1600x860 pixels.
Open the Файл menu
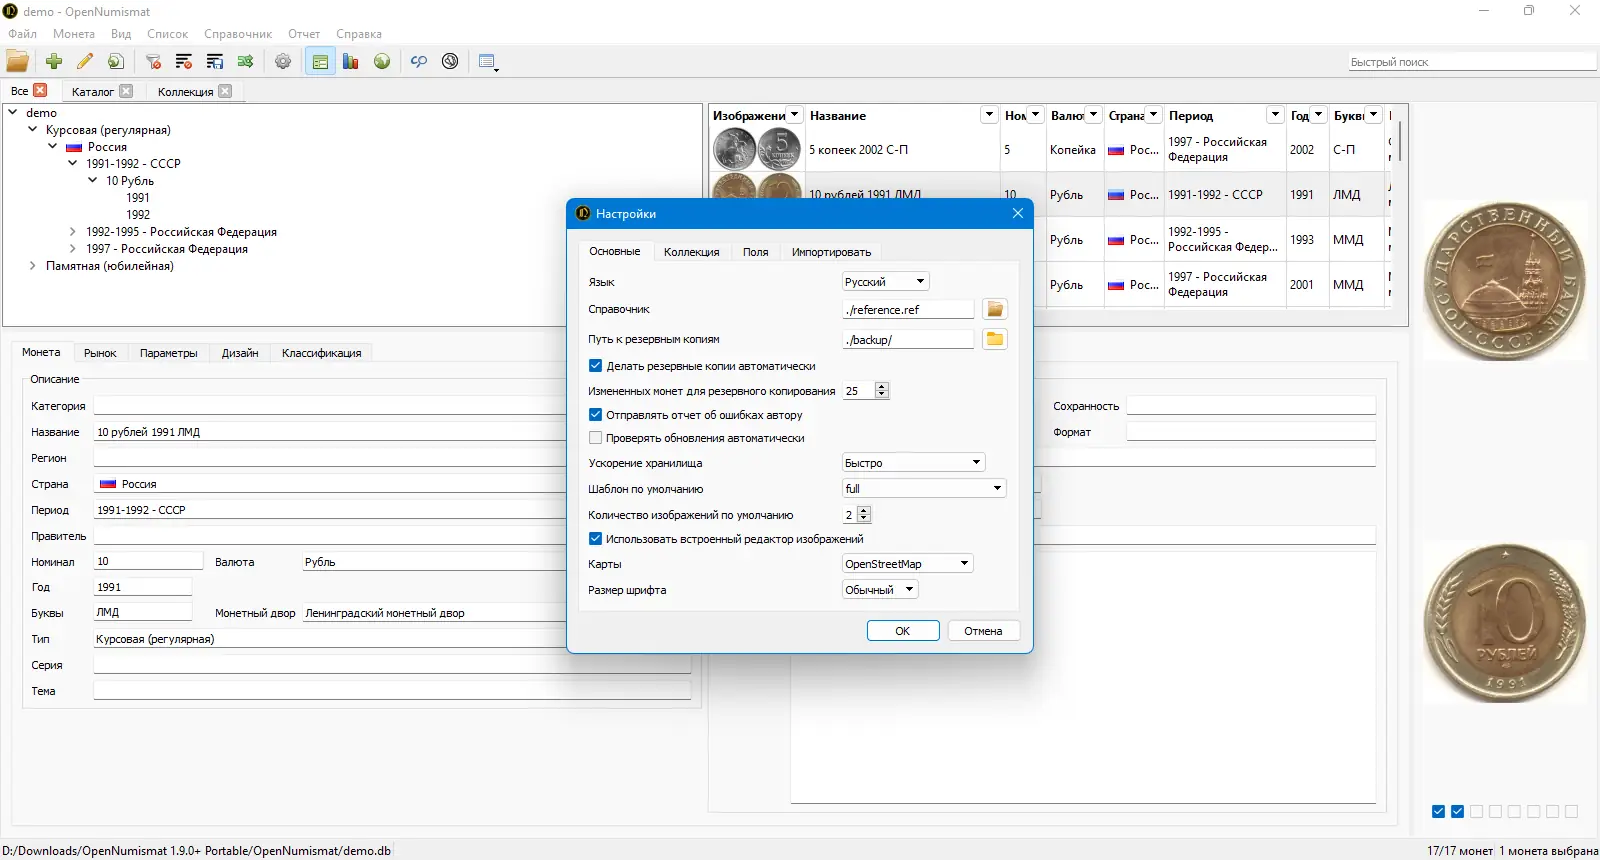point(22,34)
